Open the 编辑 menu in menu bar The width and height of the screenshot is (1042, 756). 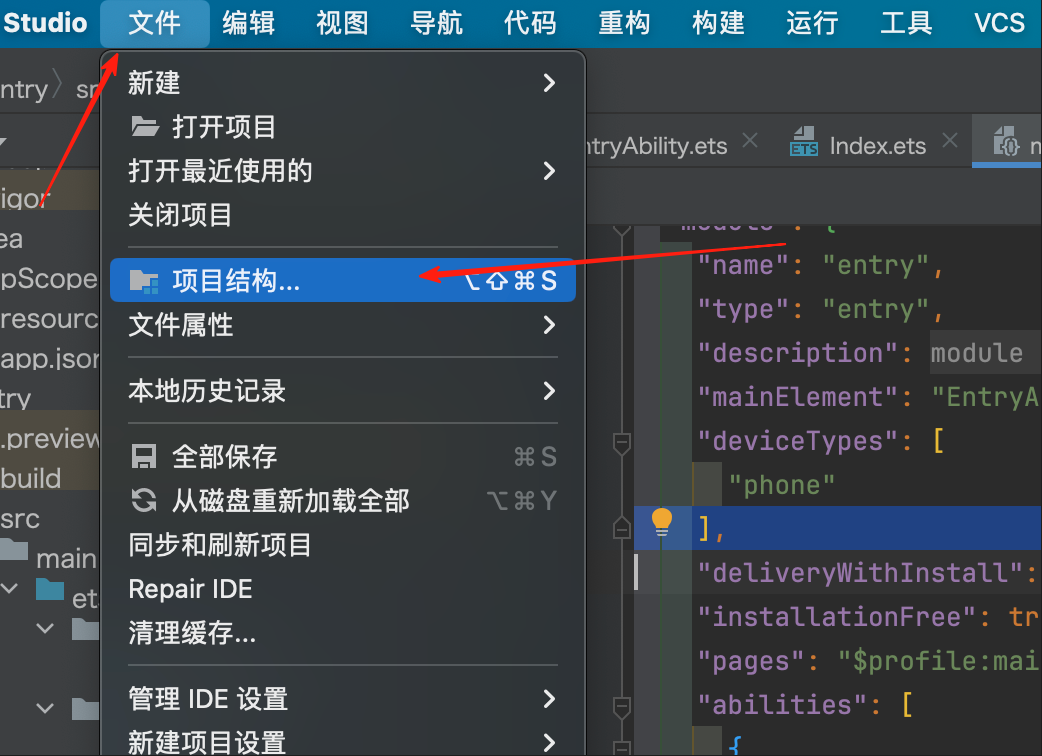(249, 22)
